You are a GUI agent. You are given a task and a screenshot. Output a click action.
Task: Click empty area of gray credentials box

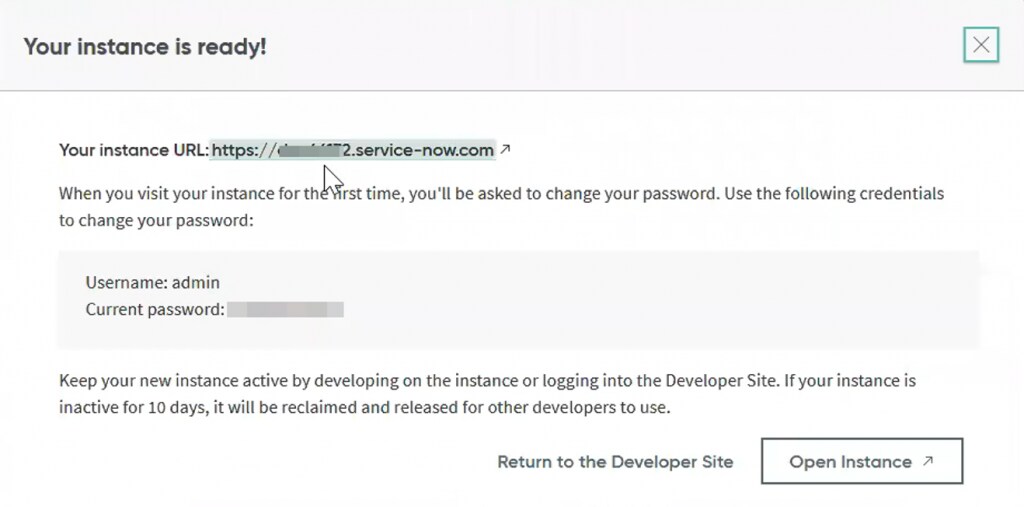[650, 300]
